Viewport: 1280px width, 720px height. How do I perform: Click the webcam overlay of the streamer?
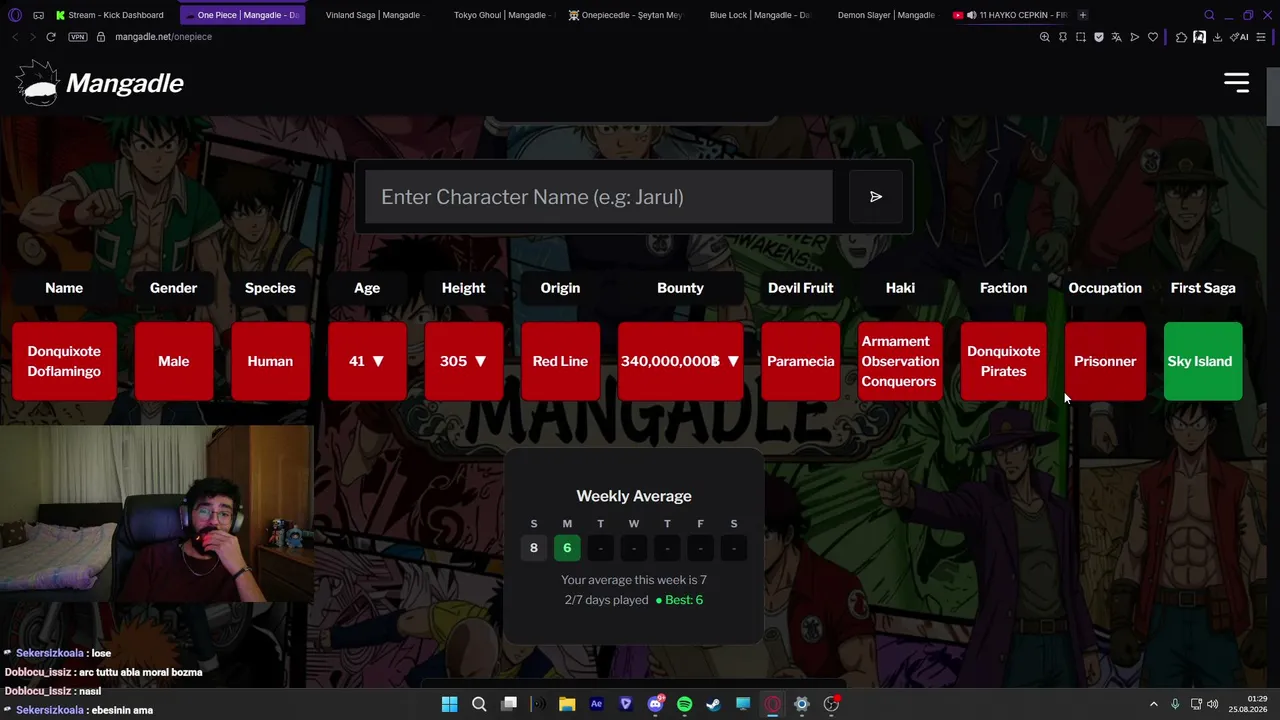click(x=157, y=514)
